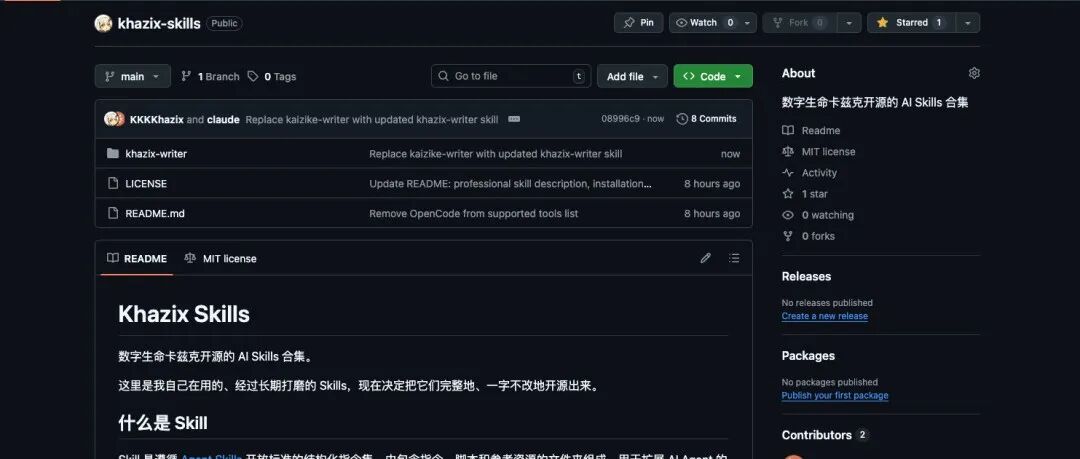Click Create a new release link
Image resolution: width=1080 pixels, height=459 pixels.
point(824,316)
